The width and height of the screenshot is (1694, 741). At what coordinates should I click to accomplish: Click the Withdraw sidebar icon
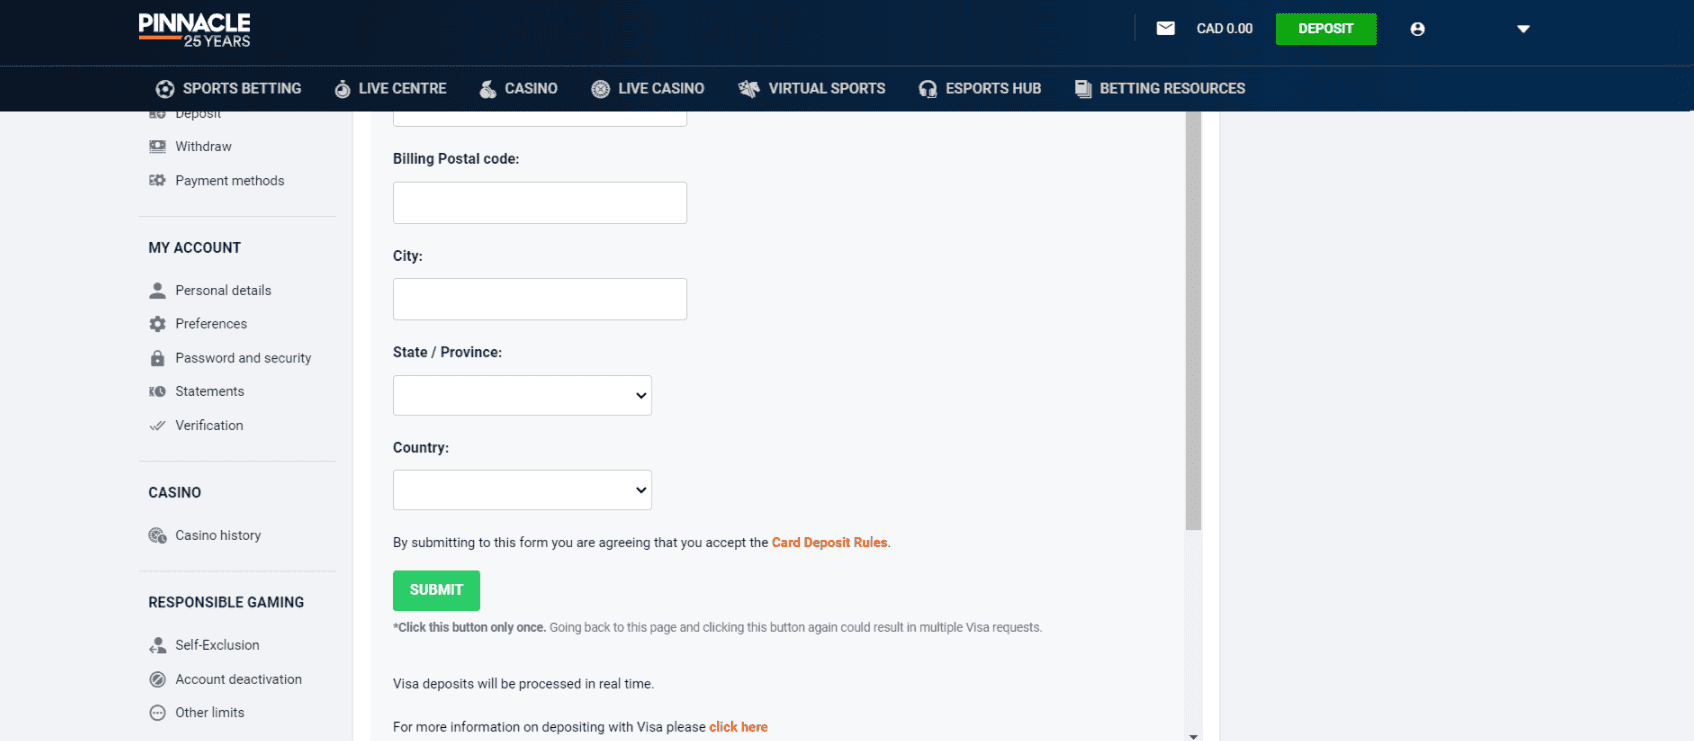(x=157, y=147)
